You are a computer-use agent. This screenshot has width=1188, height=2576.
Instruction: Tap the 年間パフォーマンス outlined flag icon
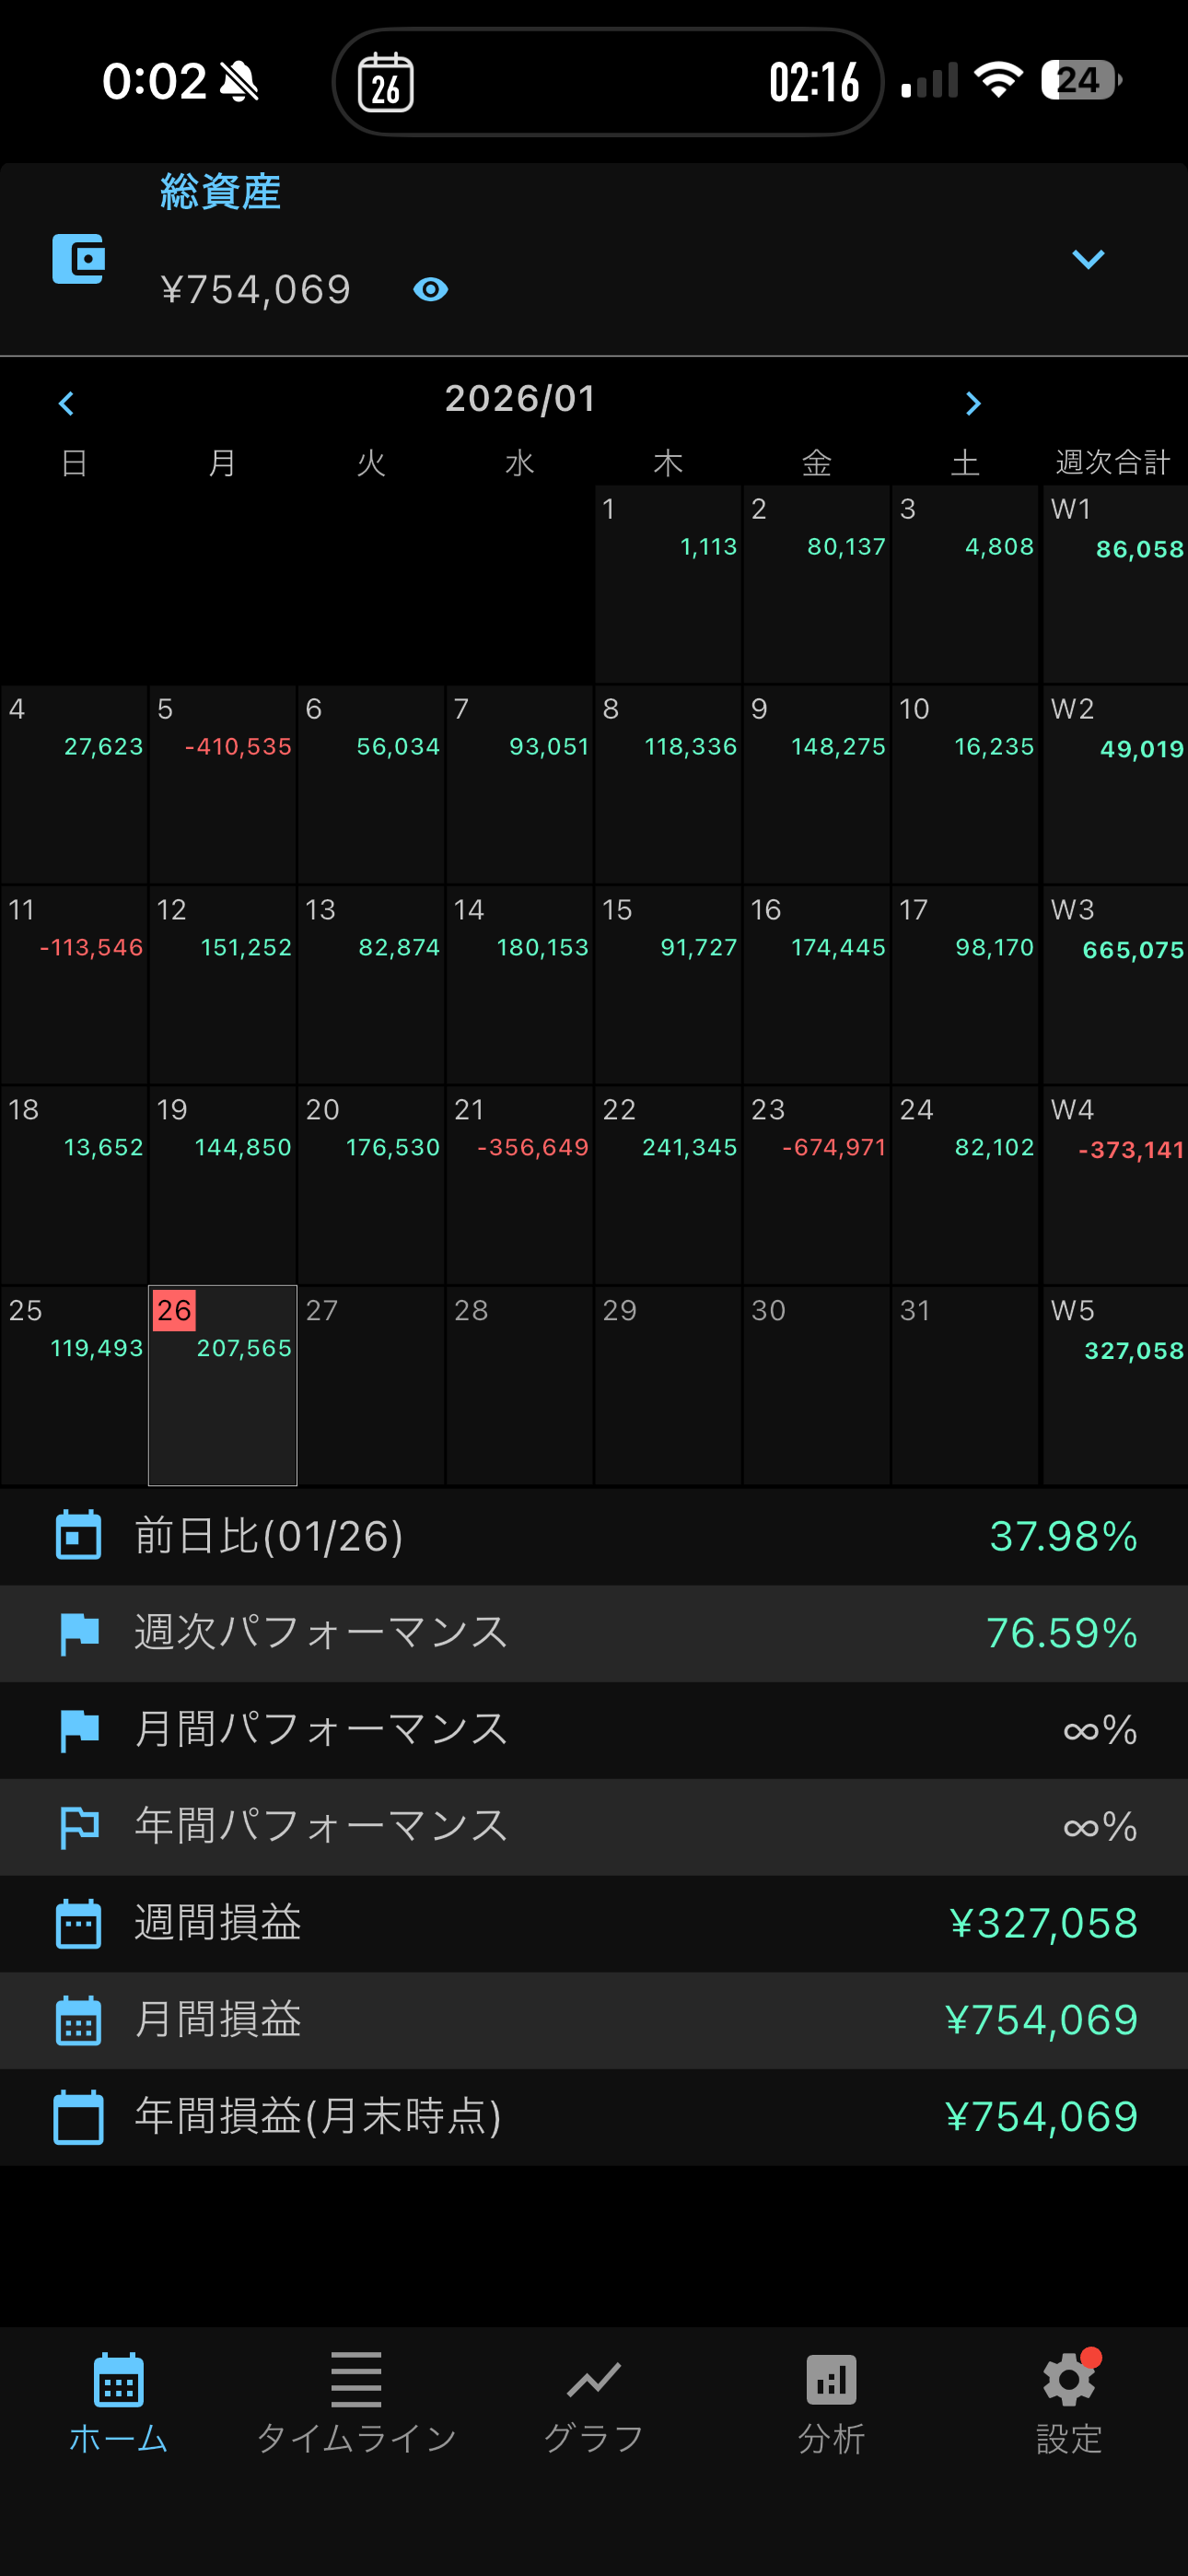(x=78, y=1827)
